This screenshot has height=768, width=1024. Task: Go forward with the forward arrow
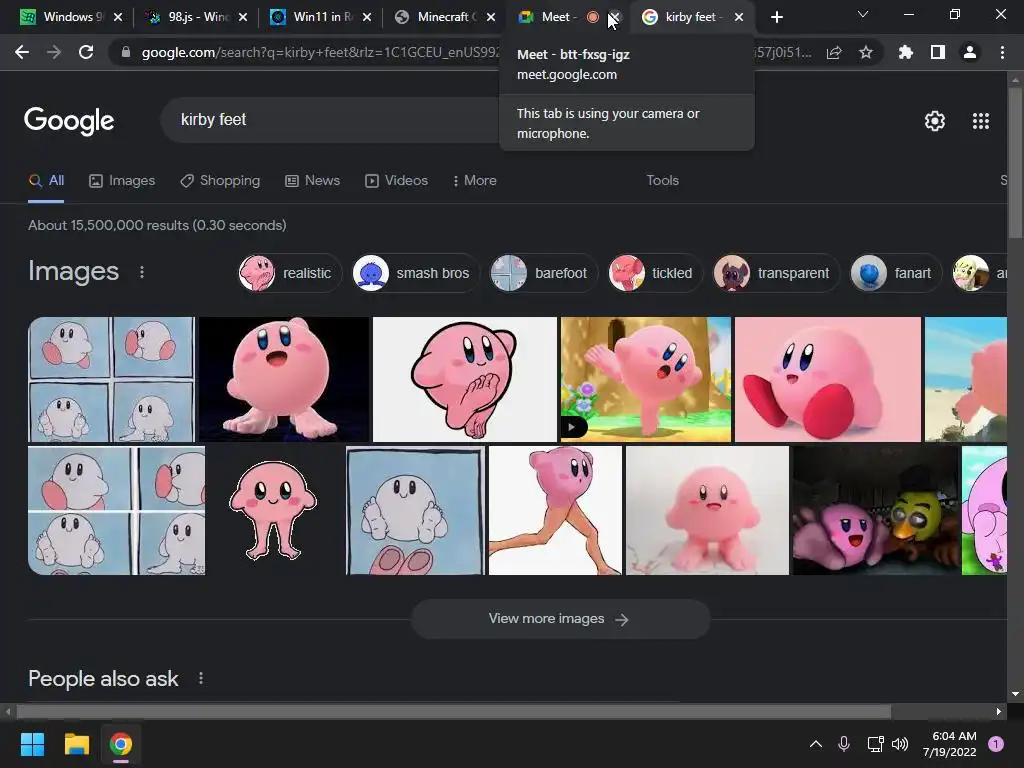coord(54,52)
